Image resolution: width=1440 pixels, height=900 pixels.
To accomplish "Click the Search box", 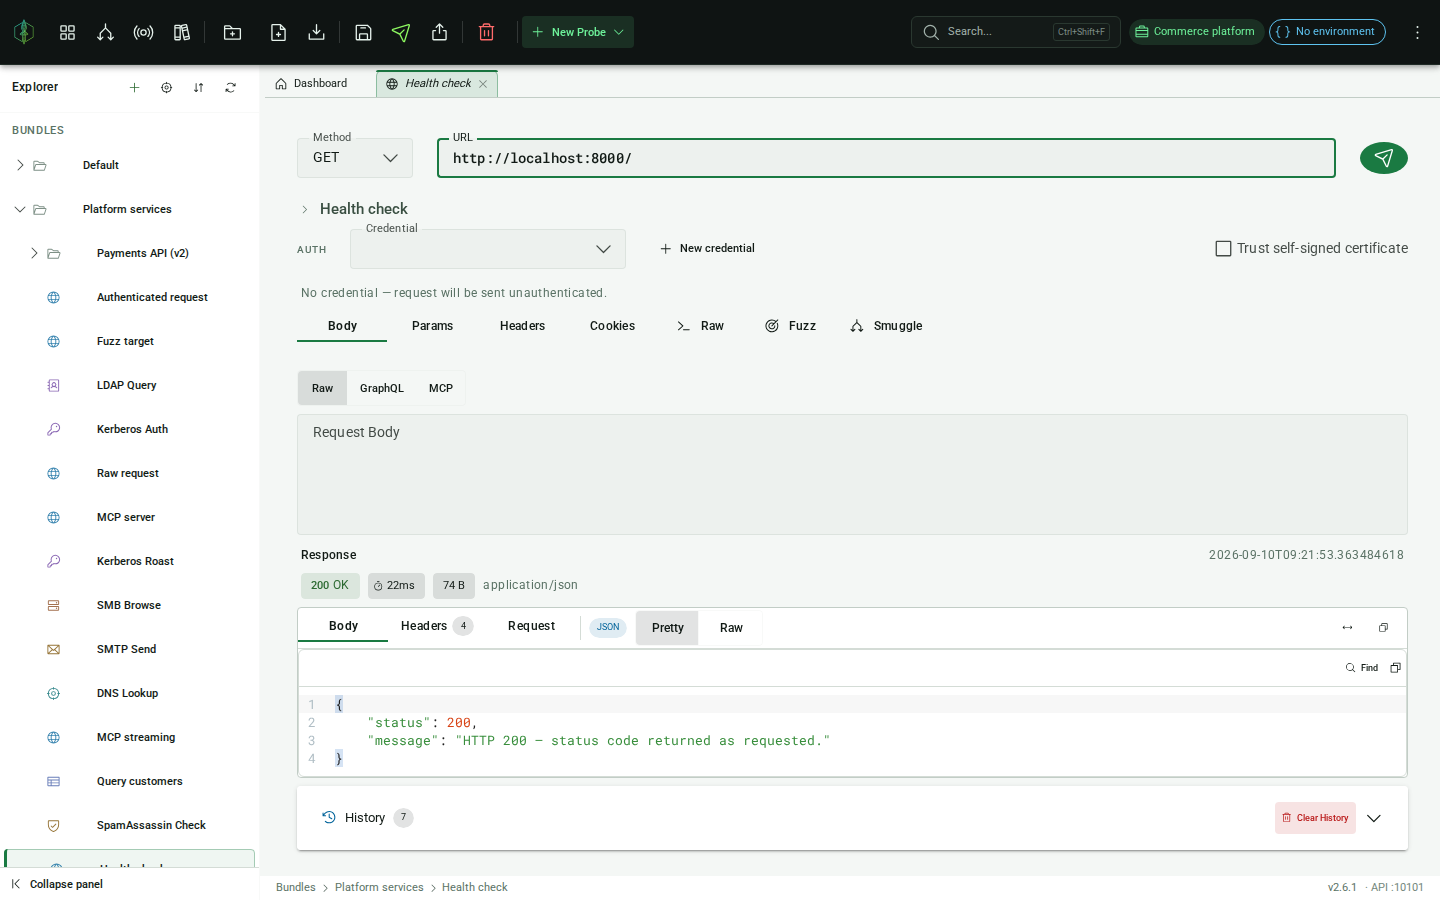I will [x=1015, y=32].
